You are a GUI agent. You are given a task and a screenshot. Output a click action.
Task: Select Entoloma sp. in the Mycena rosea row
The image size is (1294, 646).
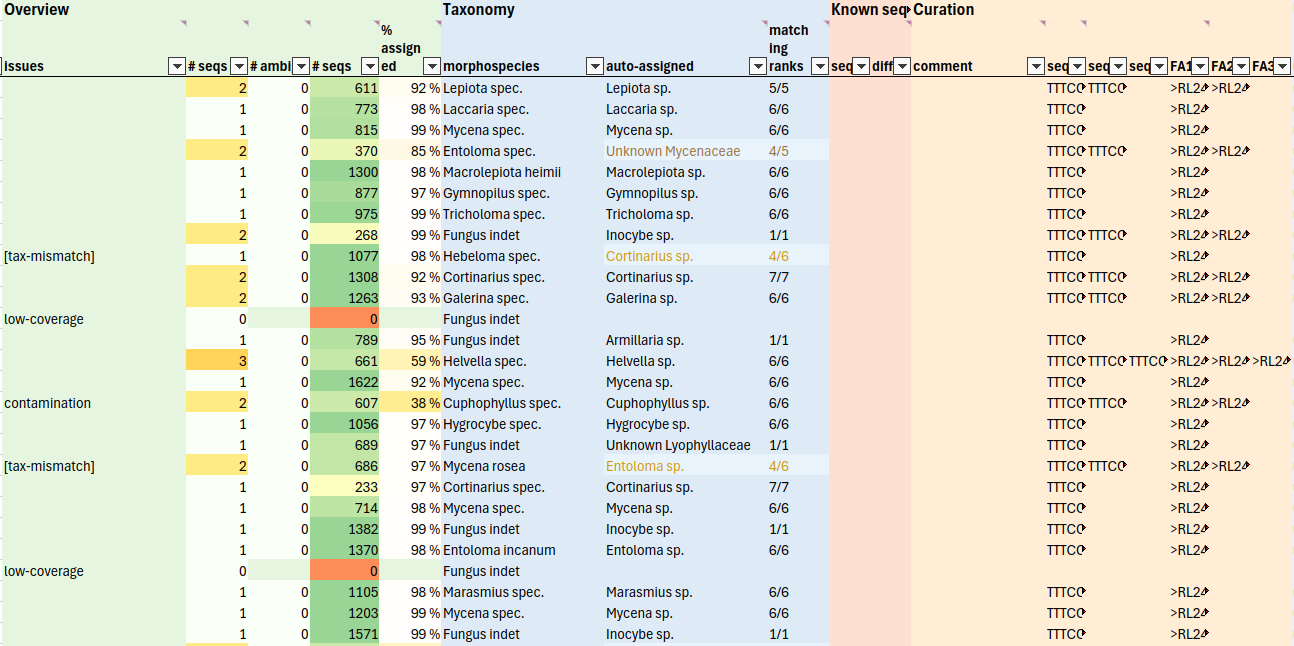686,466
